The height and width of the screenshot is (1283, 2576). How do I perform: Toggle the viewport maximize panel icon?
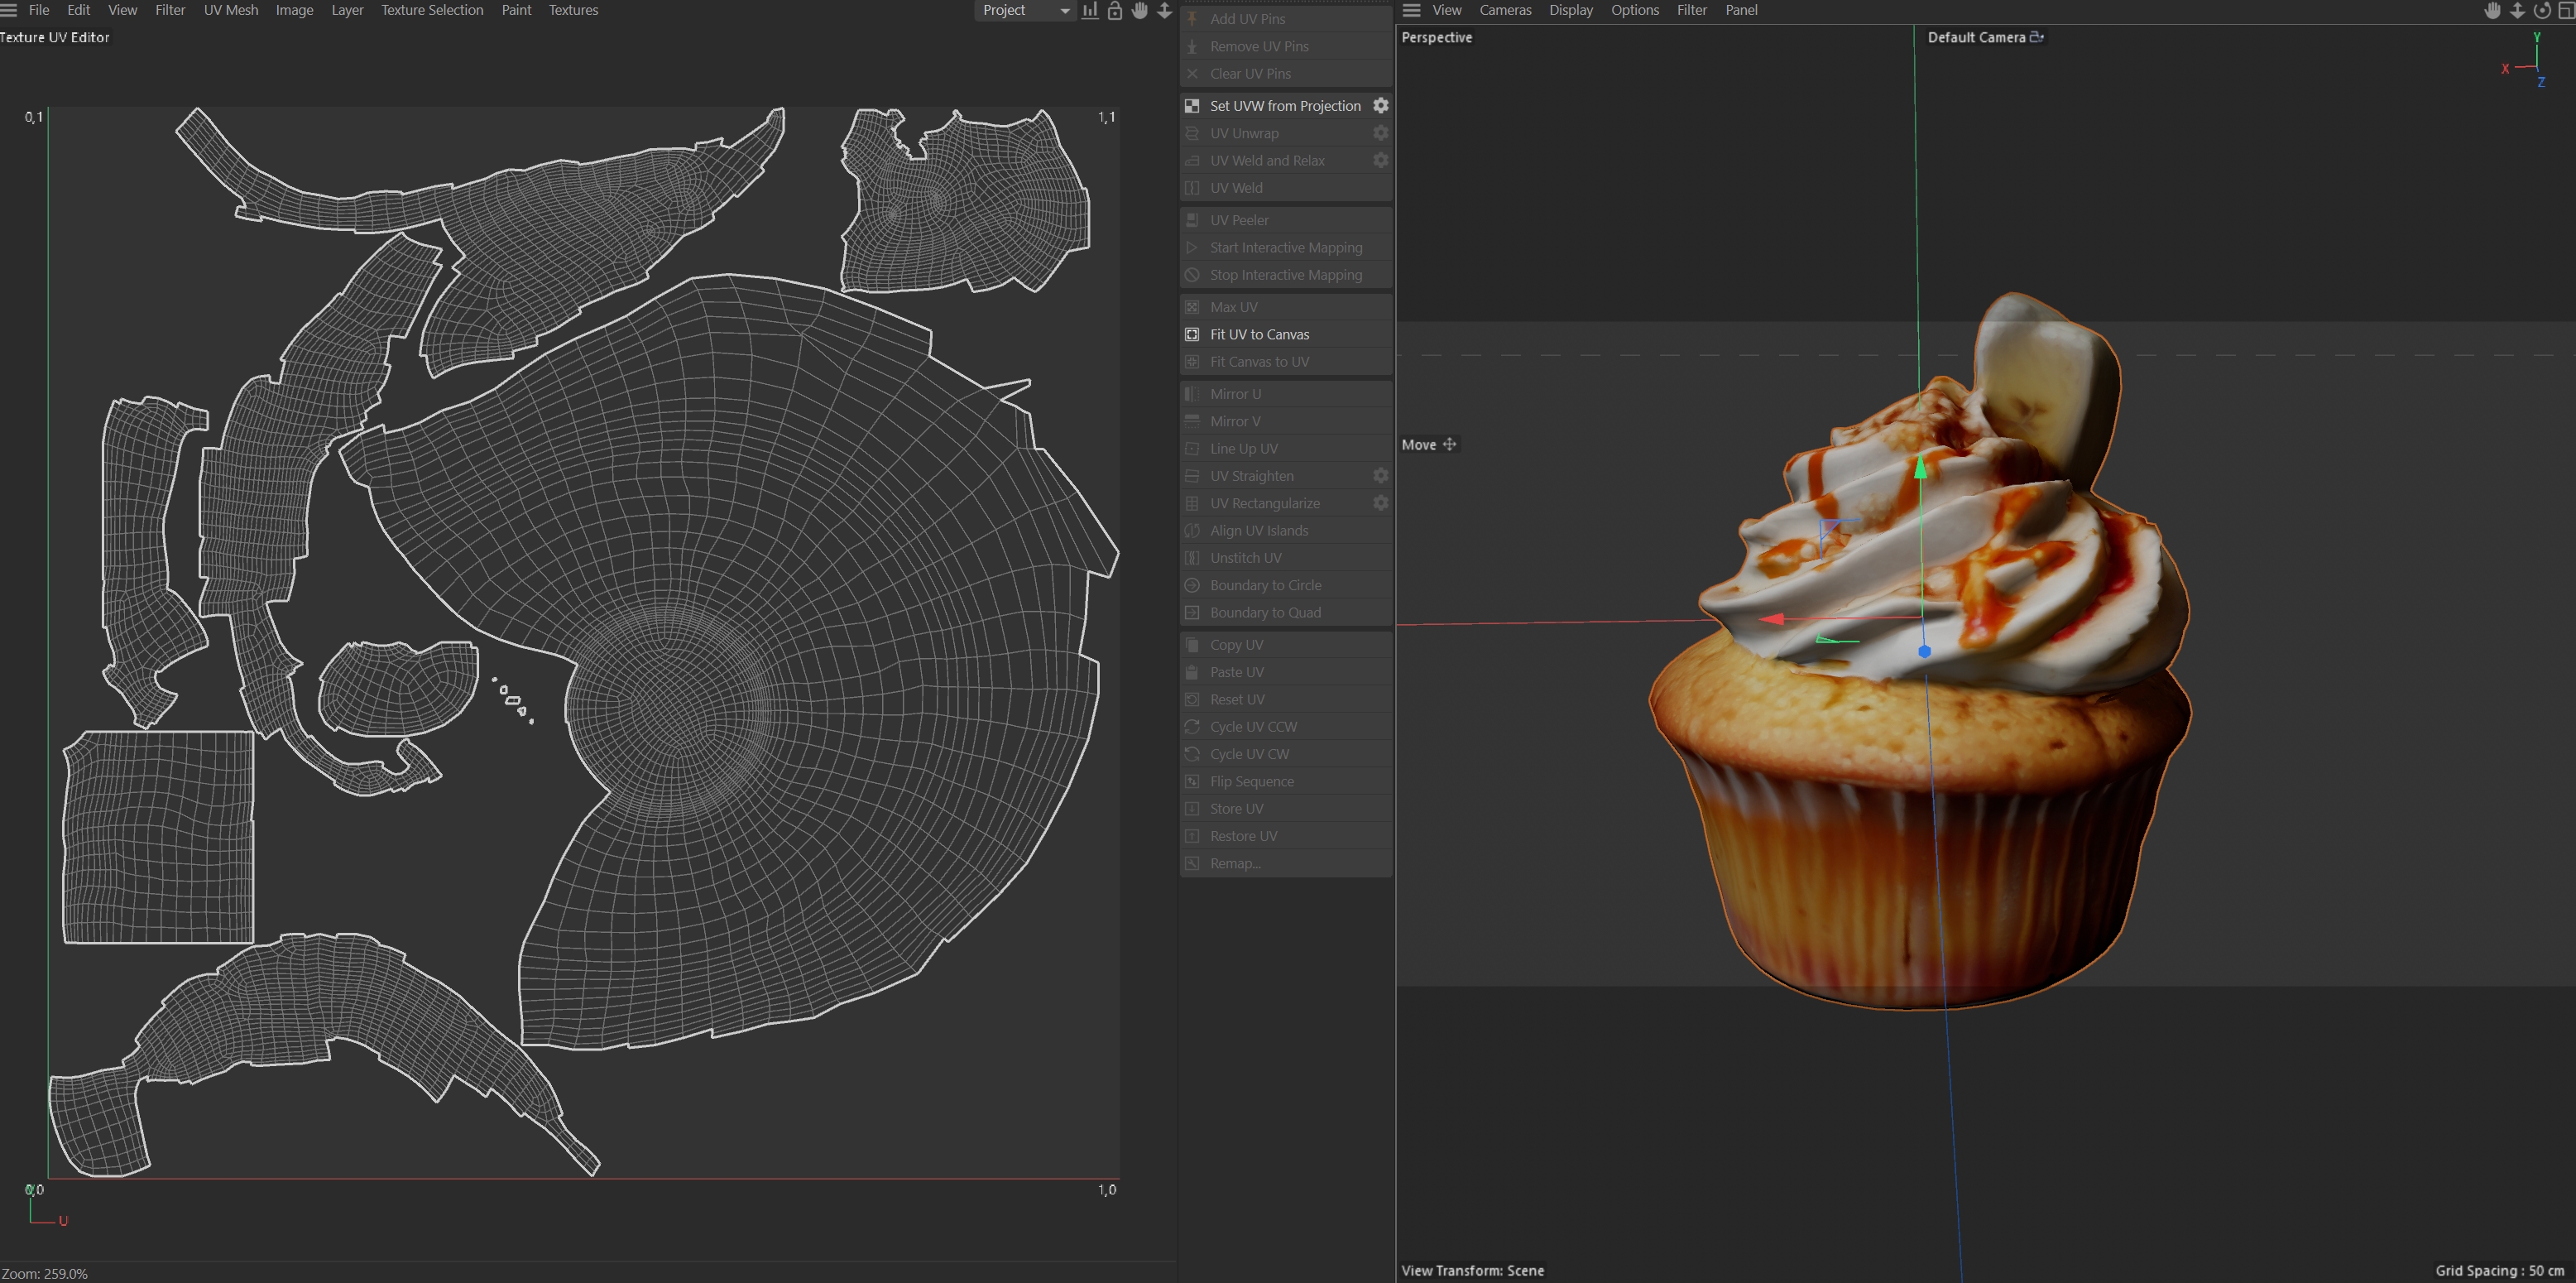[2565, 11]
